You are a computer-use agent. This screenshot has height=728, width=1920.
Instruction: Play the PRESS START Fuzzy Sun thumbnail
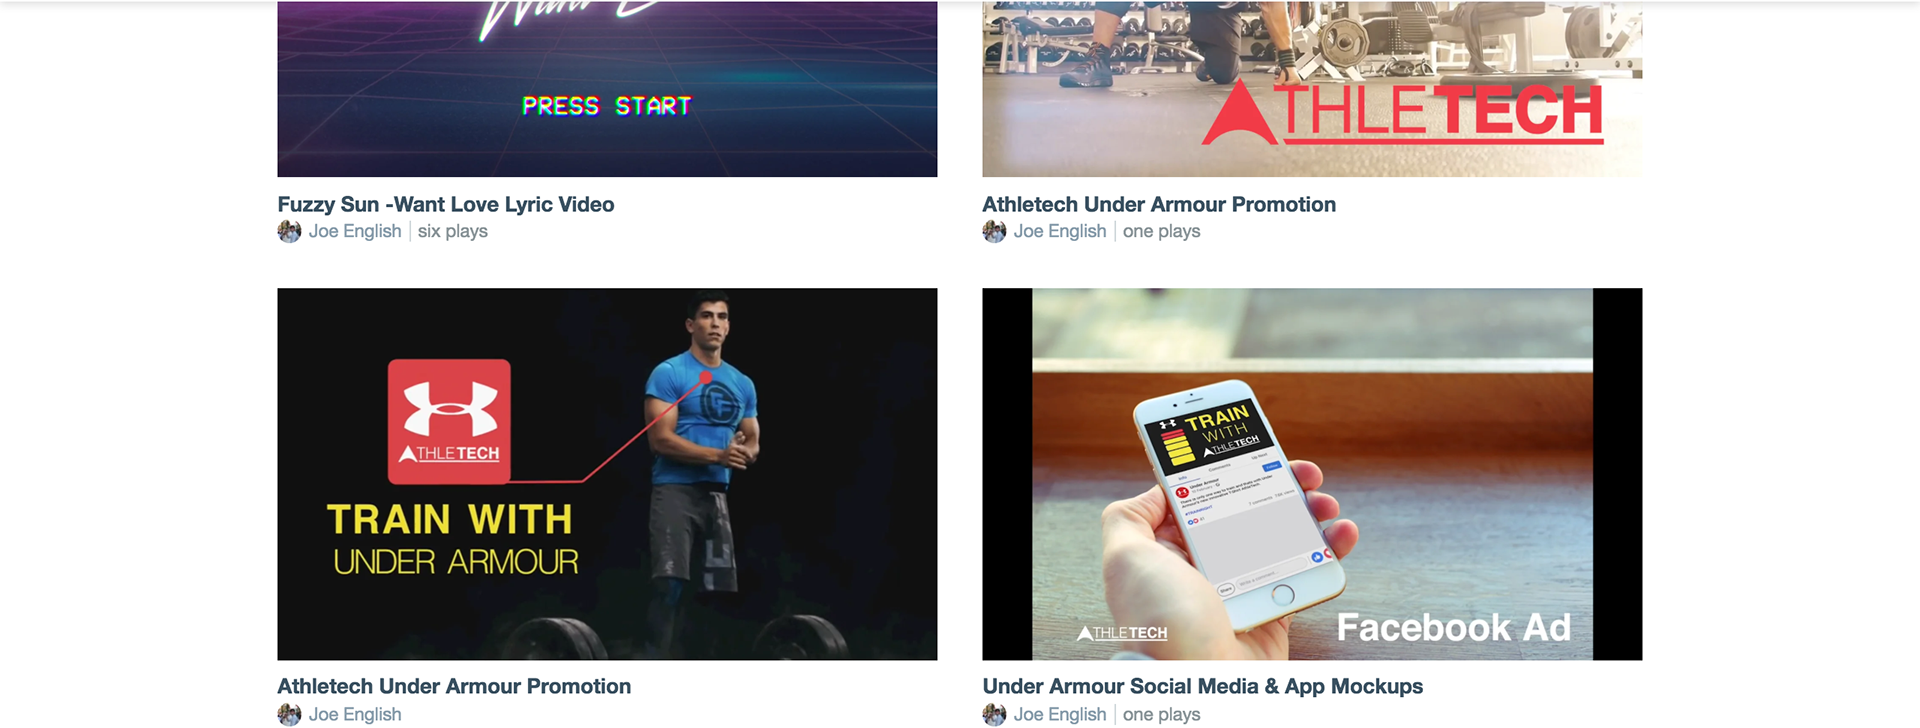click(x=607, y=89)
